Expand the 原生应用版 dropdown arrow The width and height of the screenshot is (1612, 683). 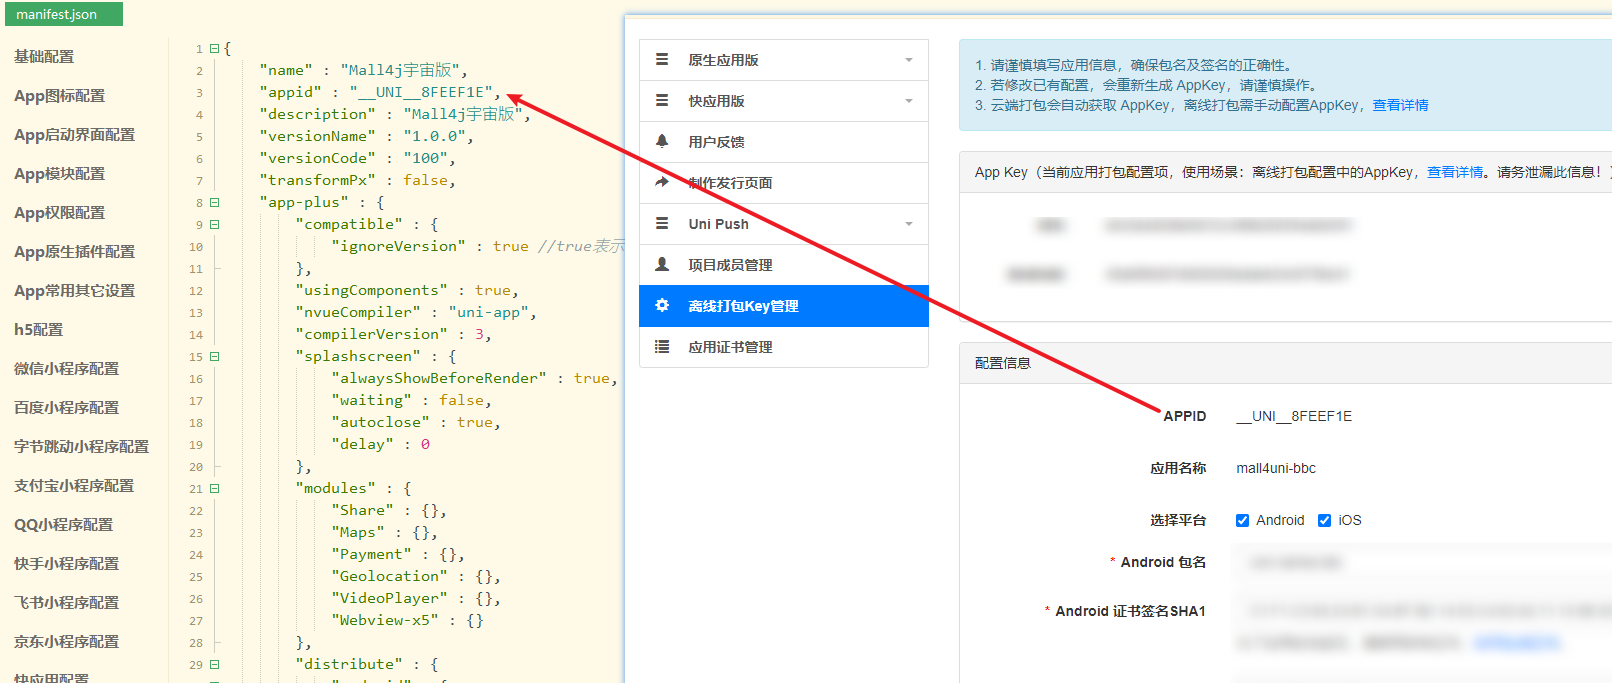click(908, 60)
